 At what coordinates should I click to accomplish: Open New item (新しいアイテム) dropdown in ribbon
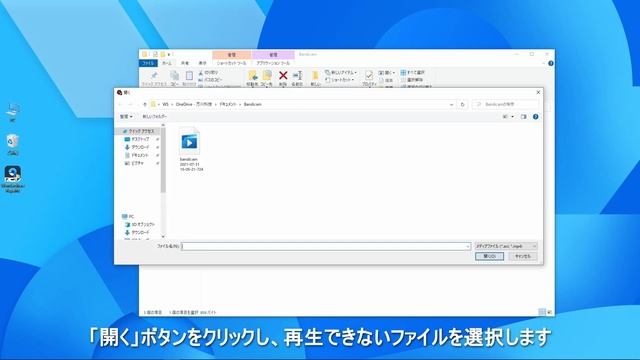point(341,72)
